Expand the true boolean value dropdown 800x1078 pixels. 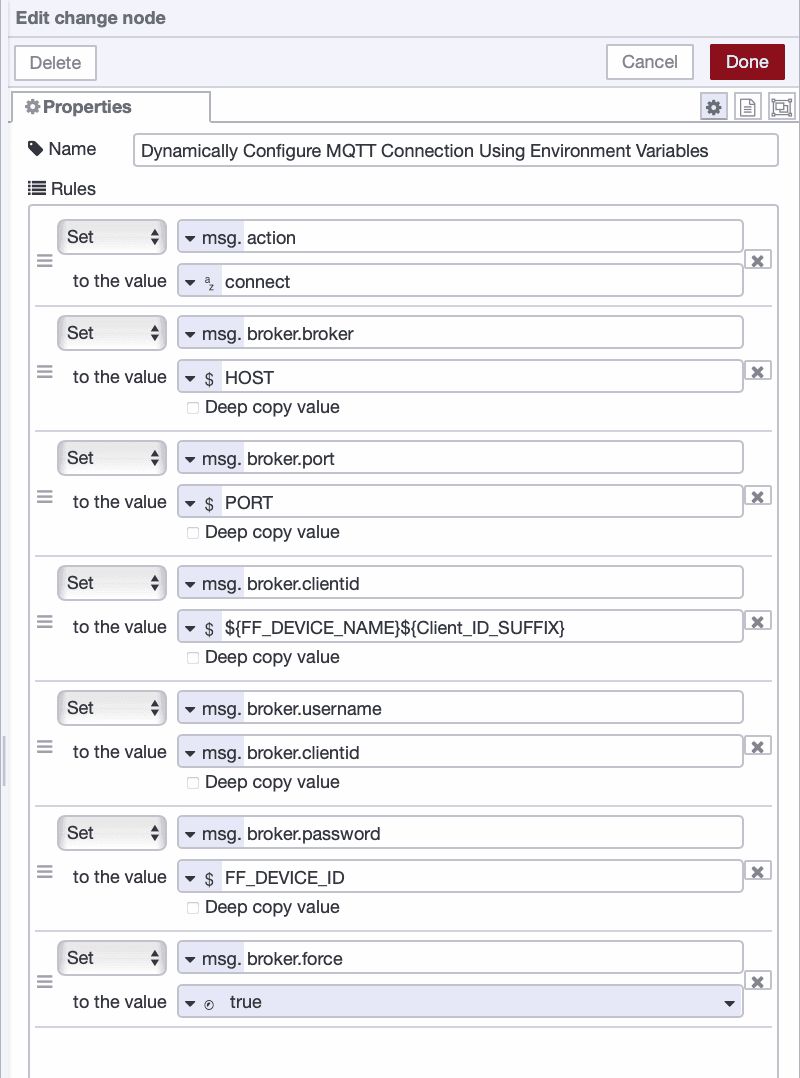729,1003
